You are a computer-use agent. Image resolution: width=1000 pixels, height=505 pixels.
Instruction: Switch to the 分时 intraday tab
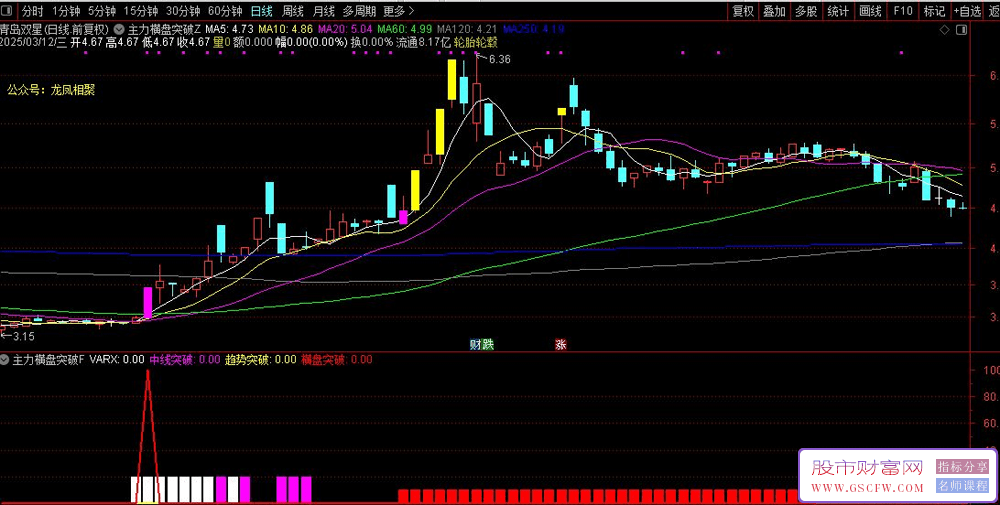pos(32,11)
